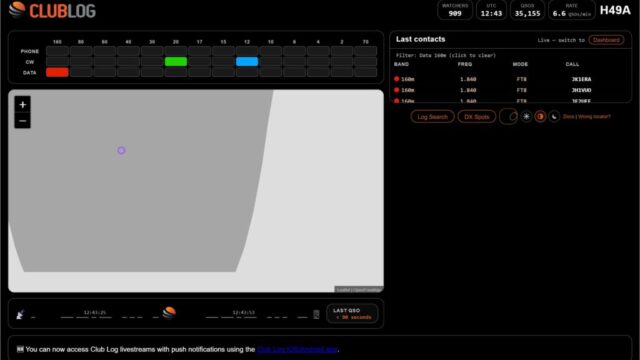The height and width of the screenshot is (360, 640).
Task: Click the Last contacts heading
Action: (x=420, y=39)
